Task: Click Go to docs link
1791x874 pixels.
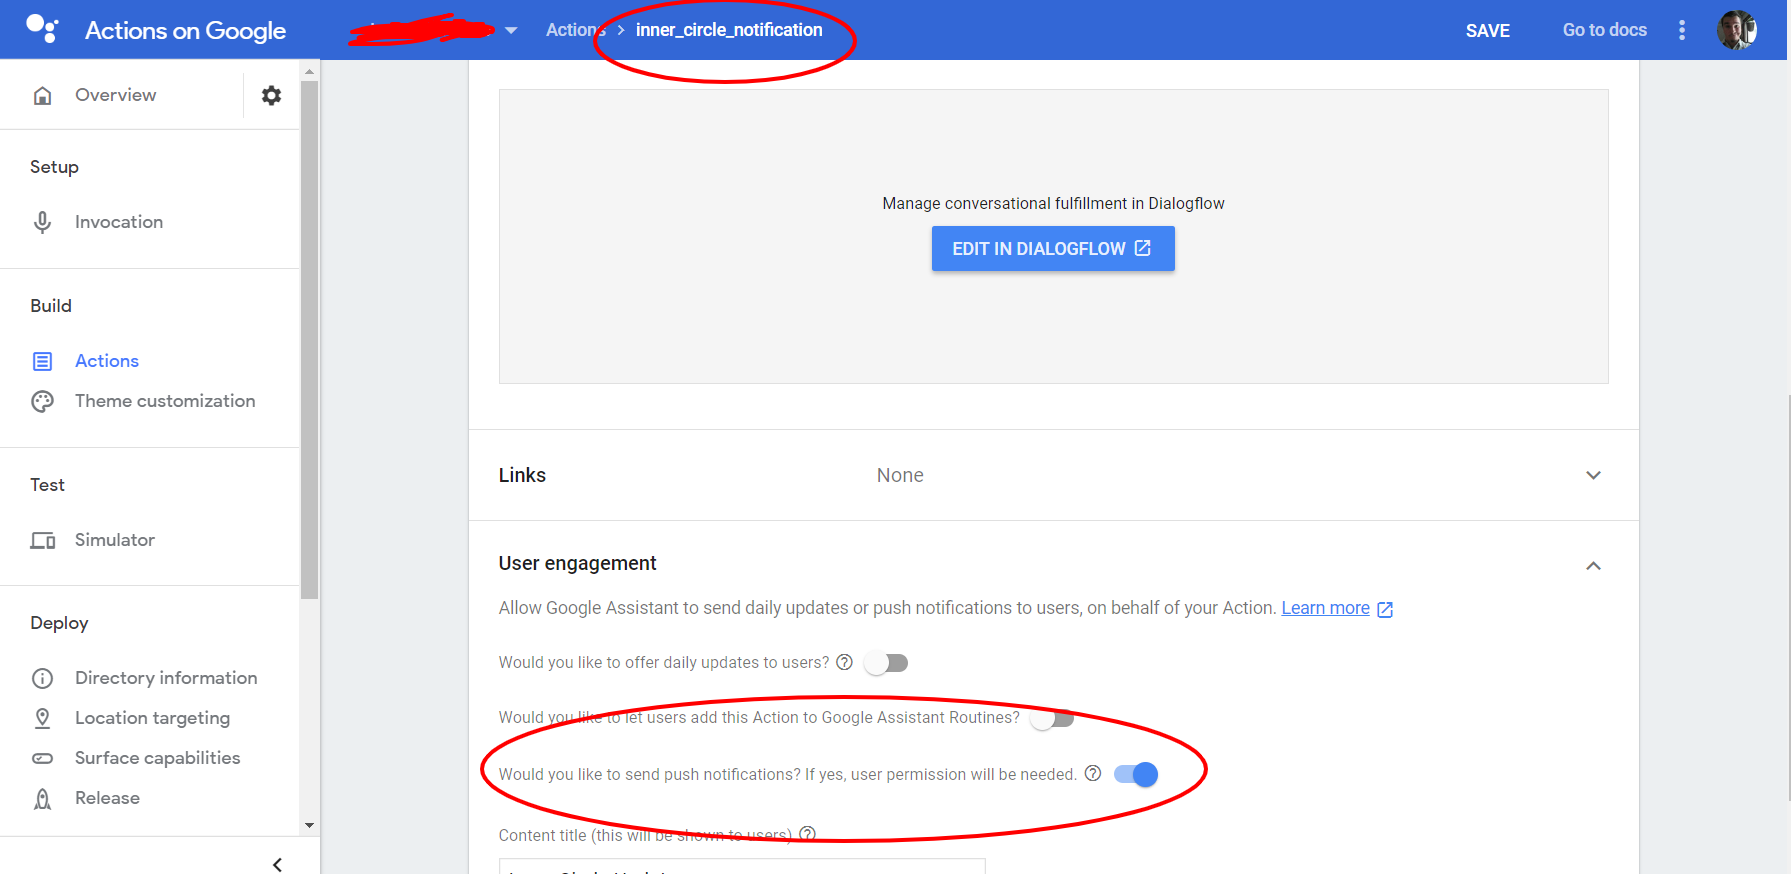Action: coord(1604,30)
